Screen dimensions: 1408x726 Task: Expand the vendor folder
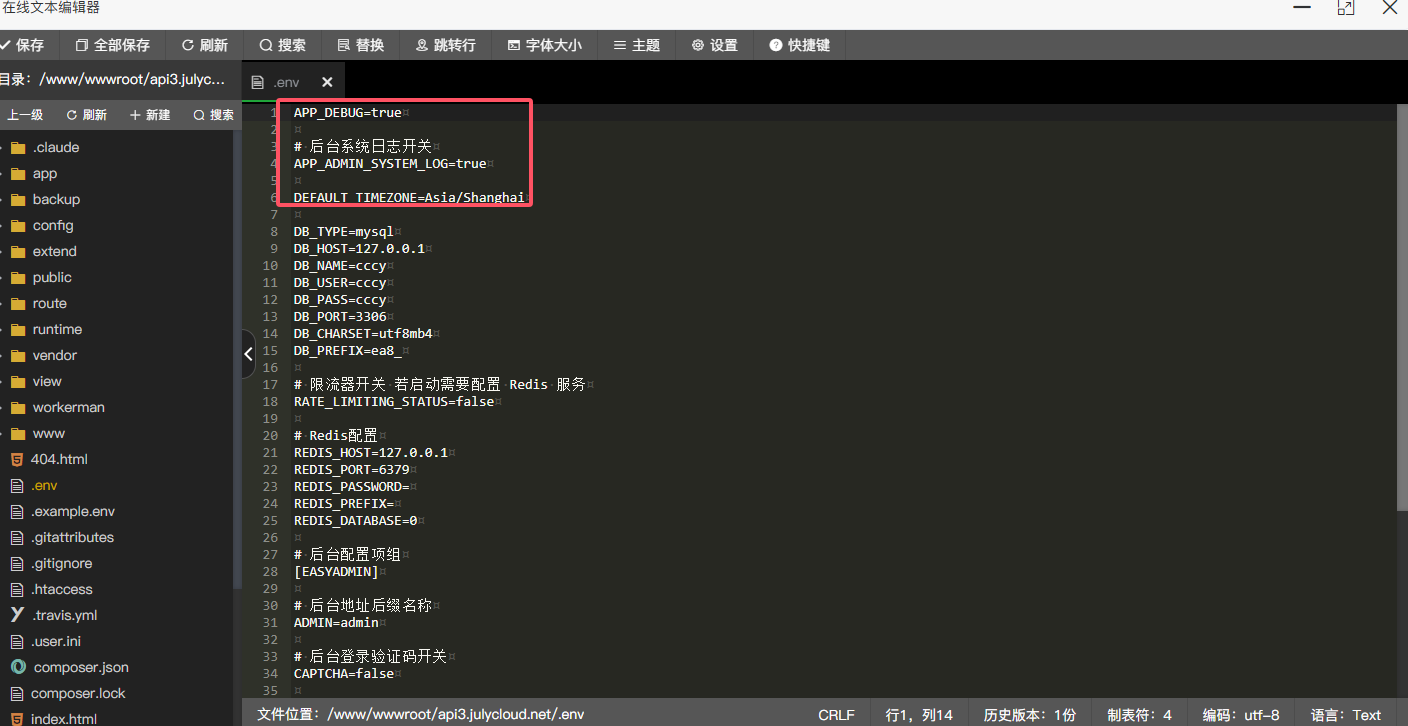click(x=54, y=355)
